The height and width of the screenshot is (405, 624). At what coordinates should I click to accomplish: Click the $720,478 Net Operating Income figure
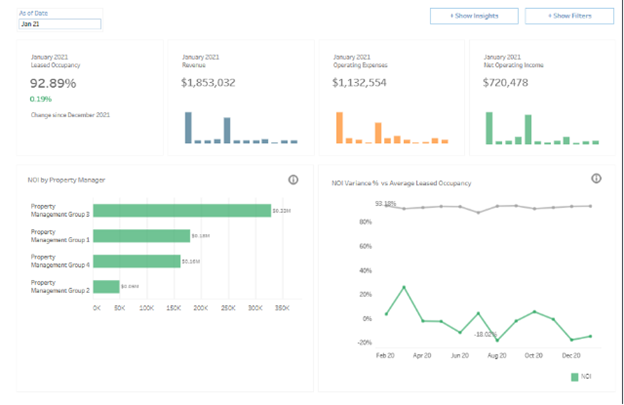[x=509, y=82]
